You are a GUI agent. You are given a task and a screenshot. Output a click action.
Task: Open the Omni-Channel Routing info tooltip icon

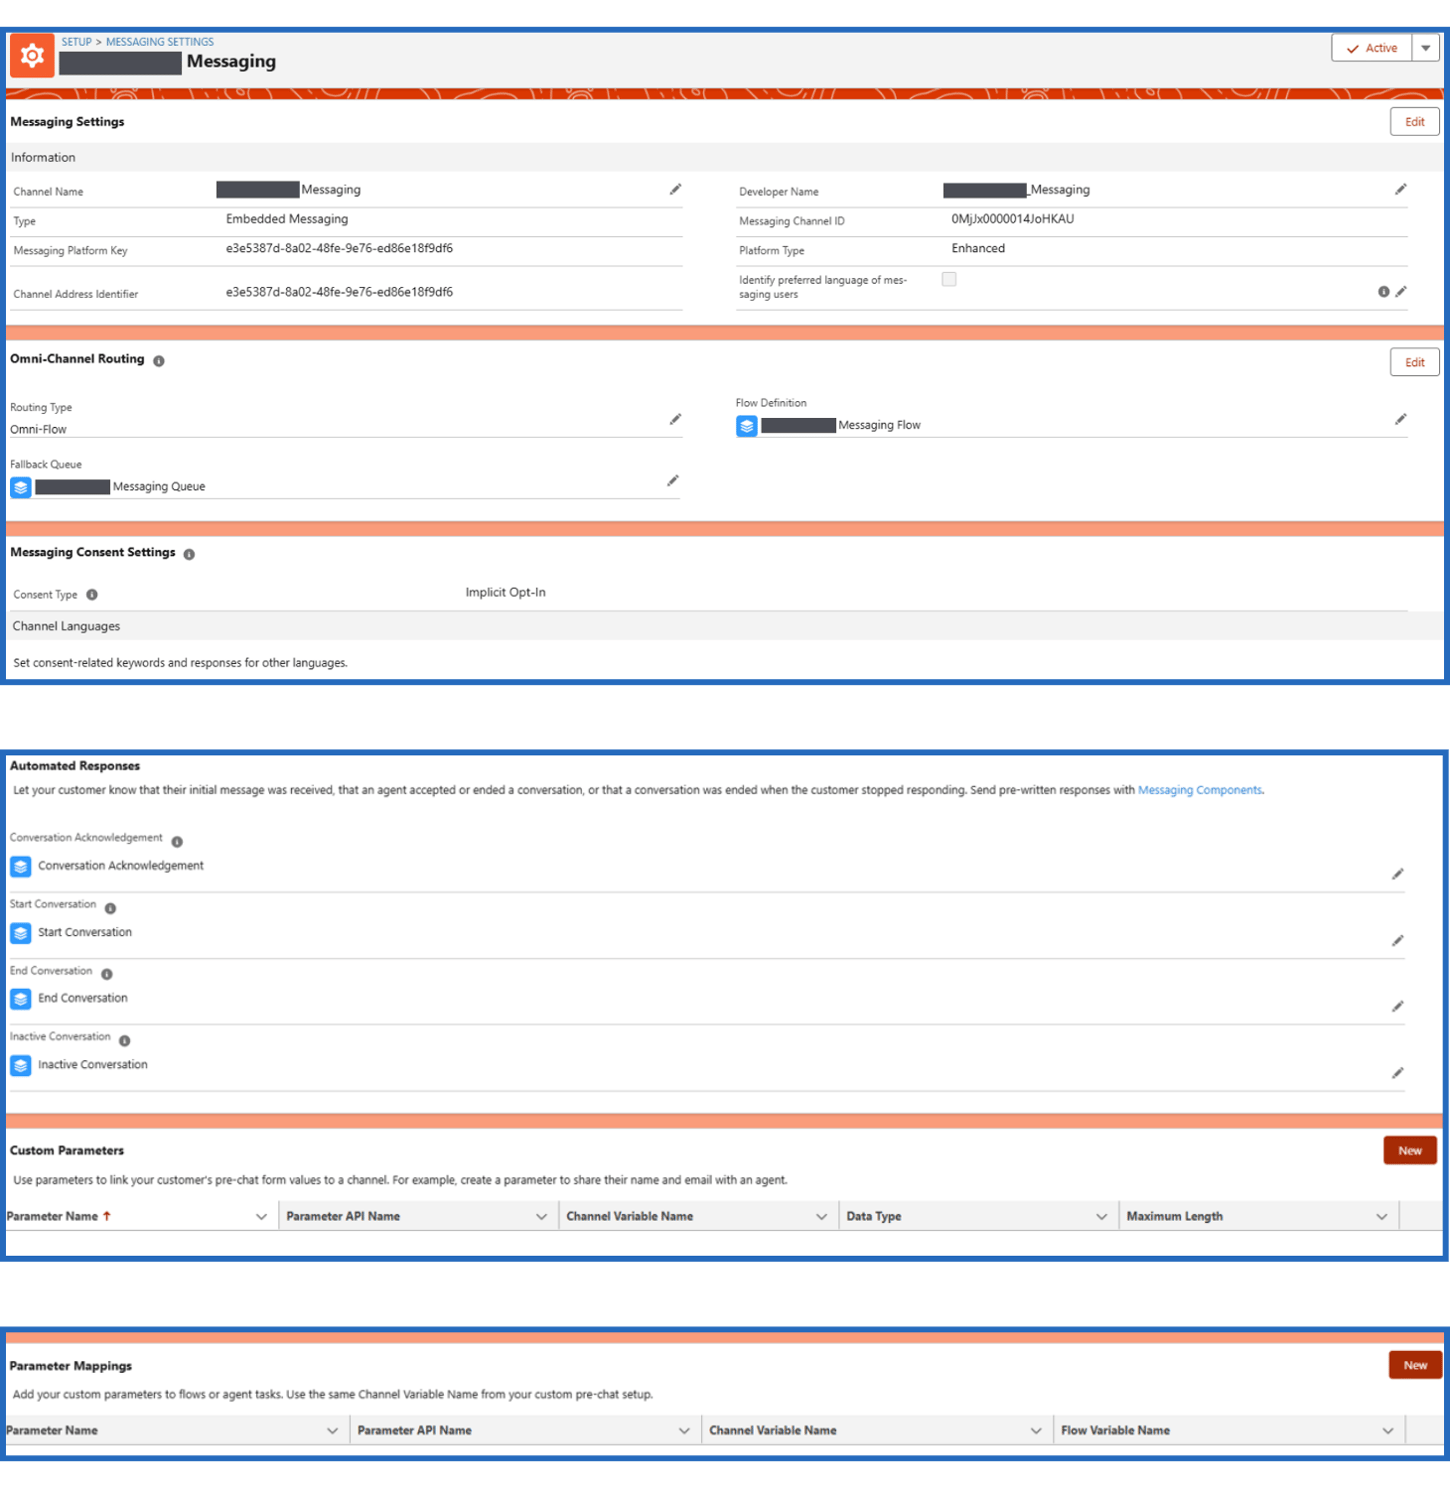tap(159, 362)
